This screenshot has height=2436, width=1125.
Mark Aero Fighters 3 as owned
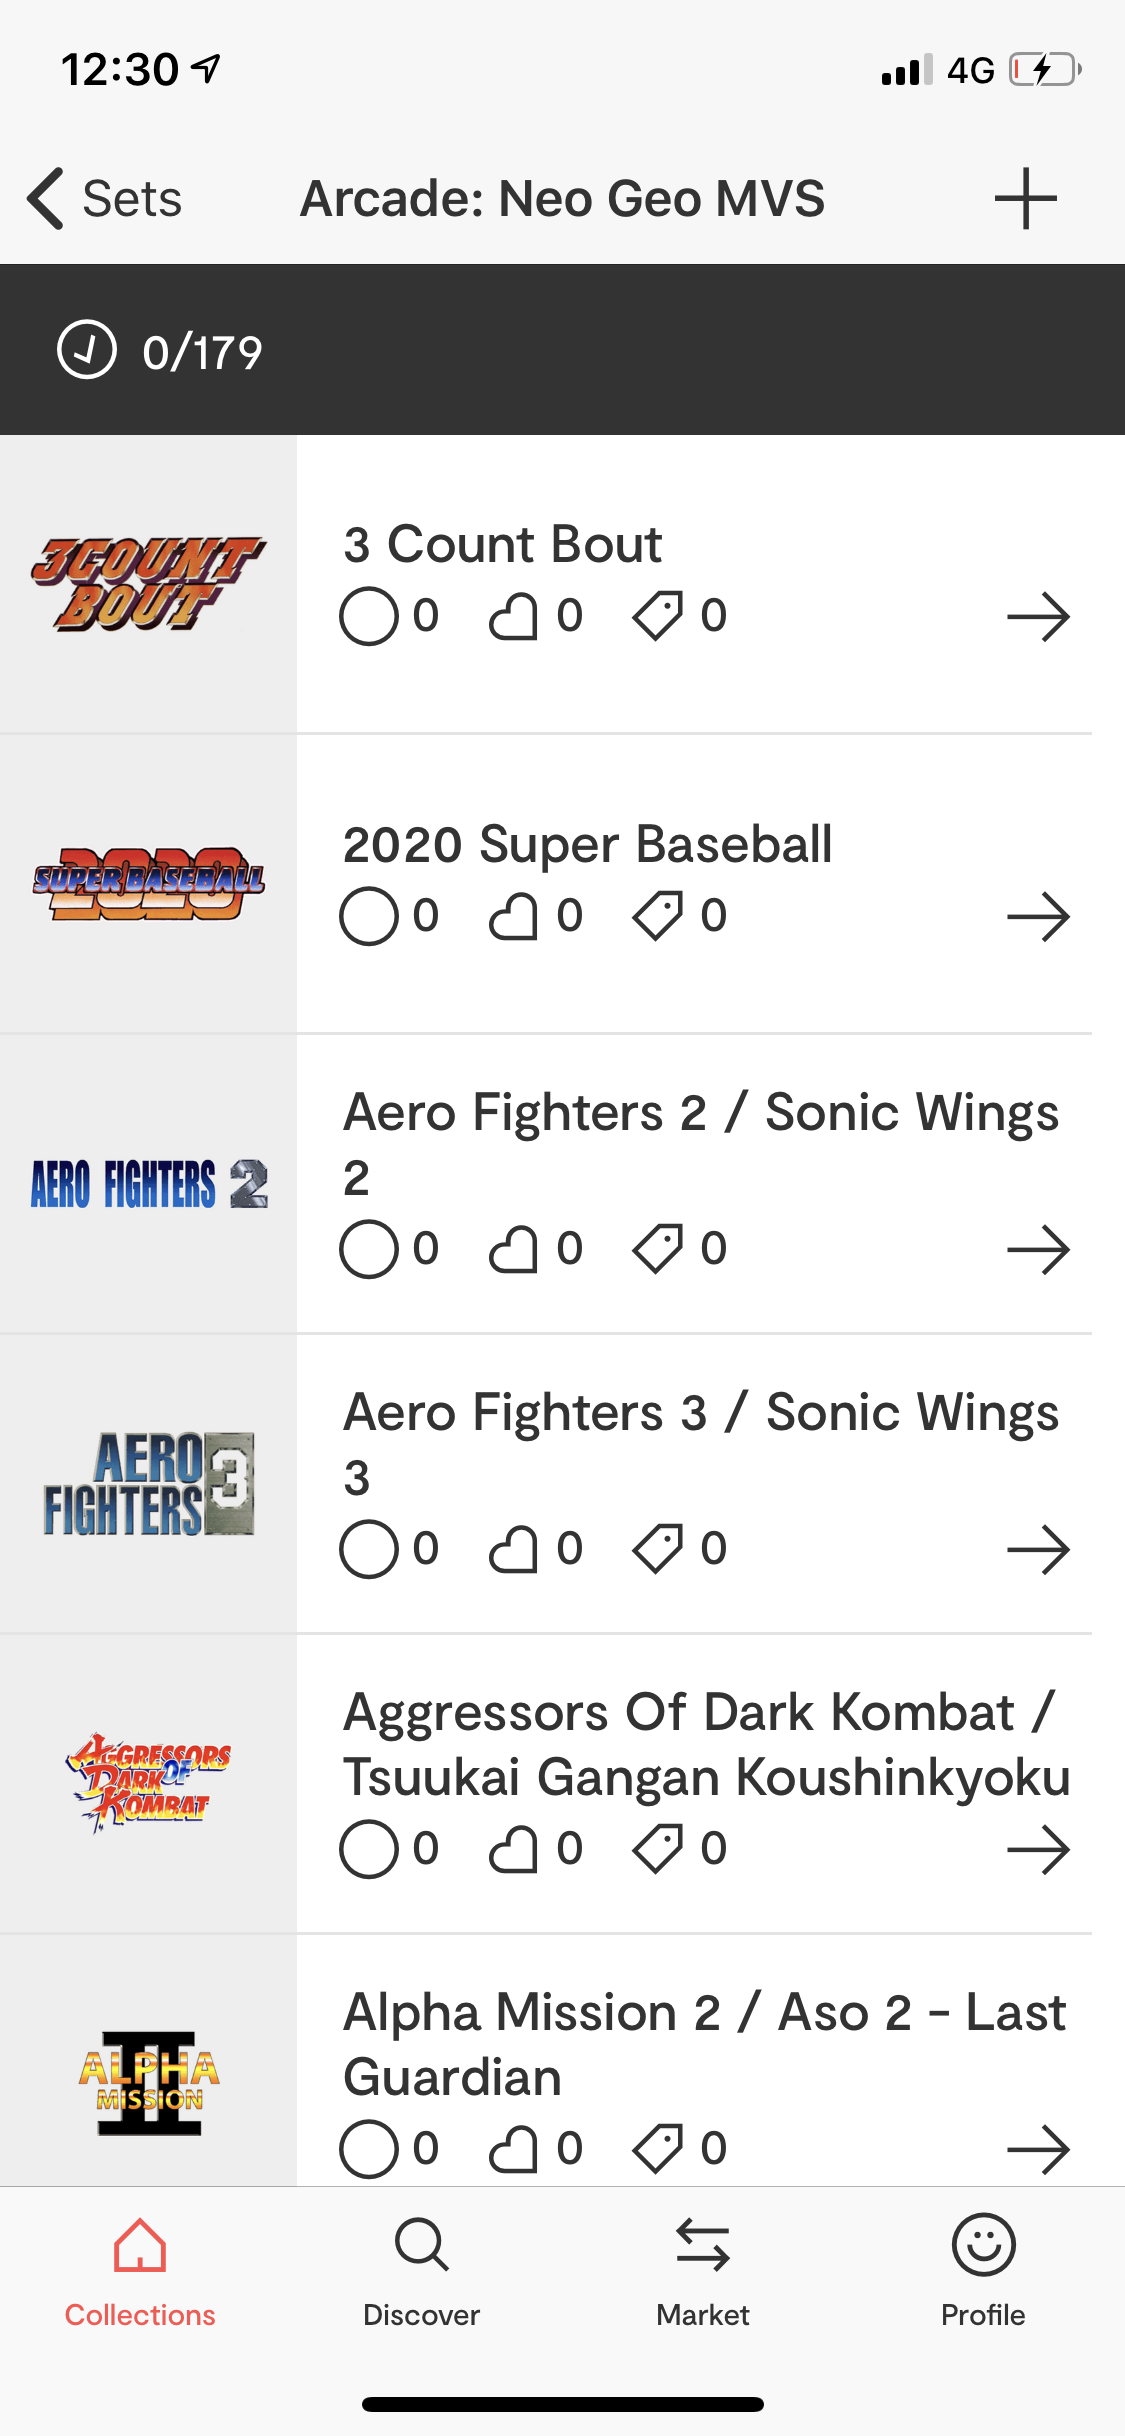(369, 1549)
